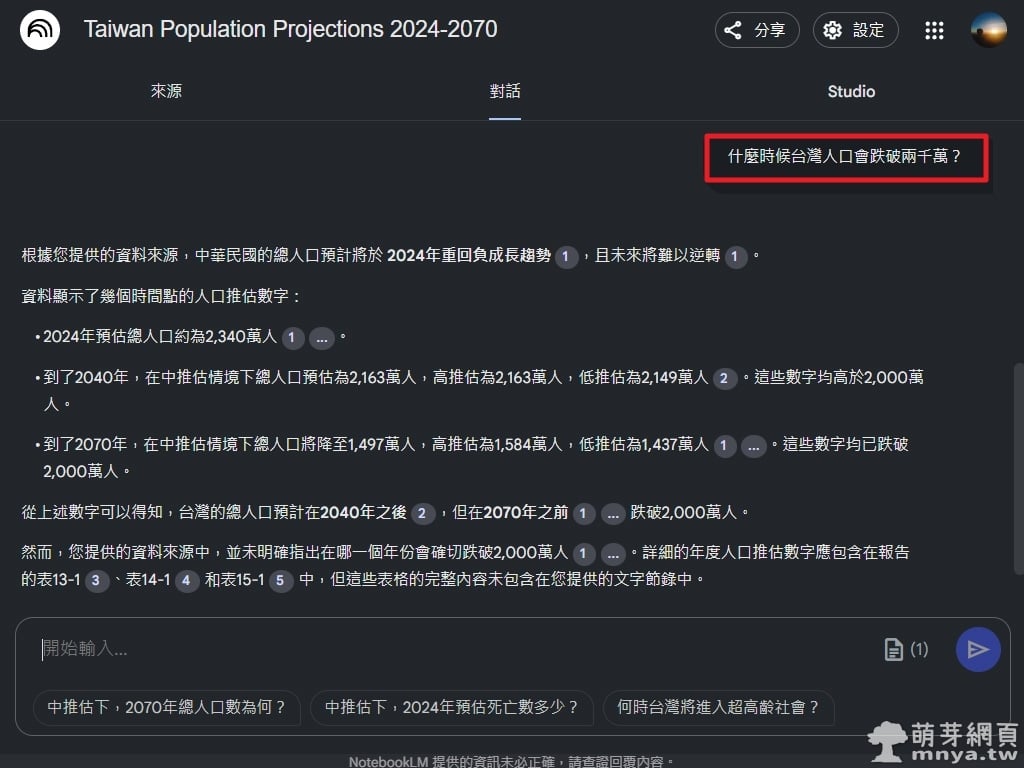Switch to the Studio tab
The image size is (1024, 768).
[851, 92]
